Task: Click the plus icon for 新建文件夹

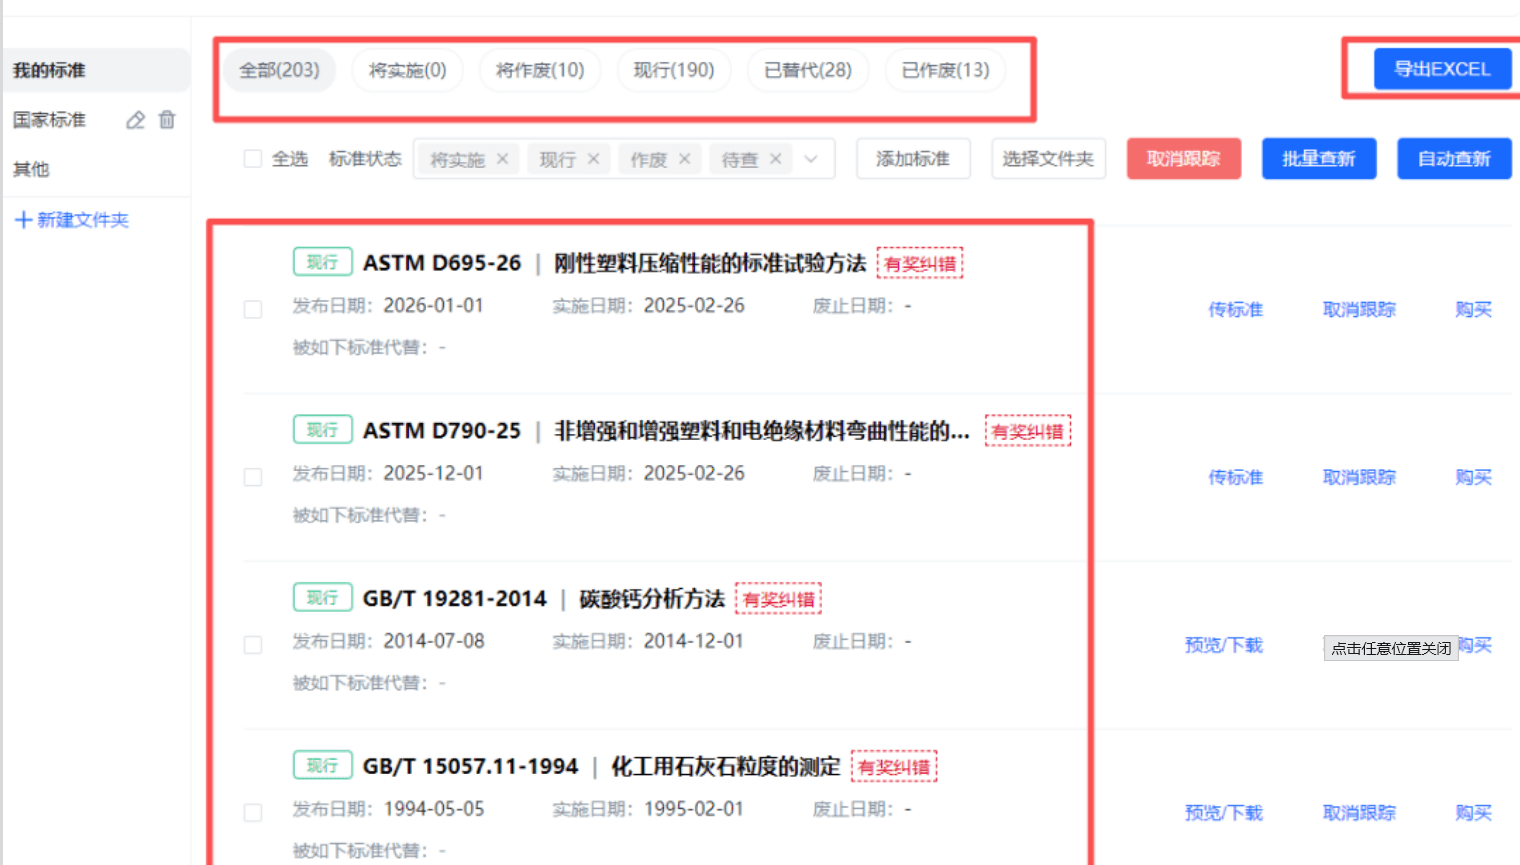Action: point(23,220)
